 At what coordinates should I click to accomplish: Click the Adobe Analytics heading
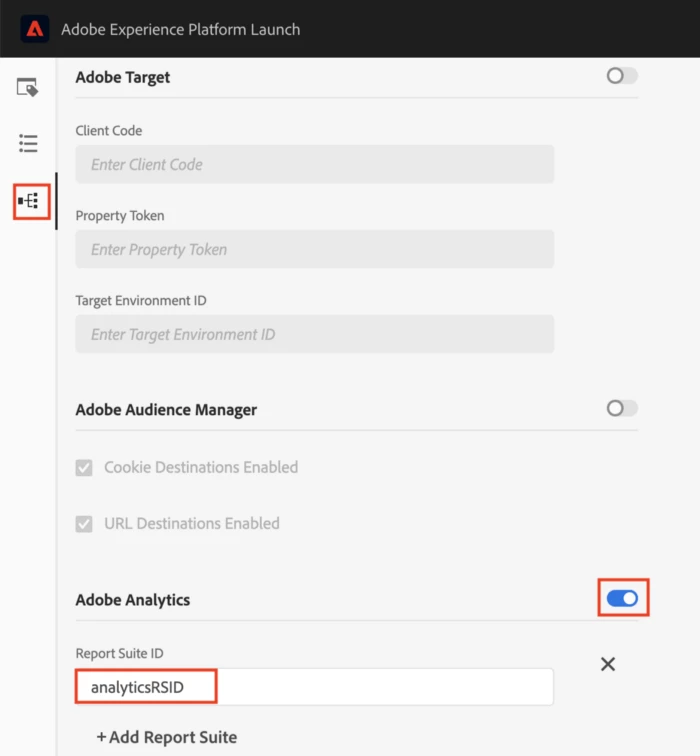[133, 600]
